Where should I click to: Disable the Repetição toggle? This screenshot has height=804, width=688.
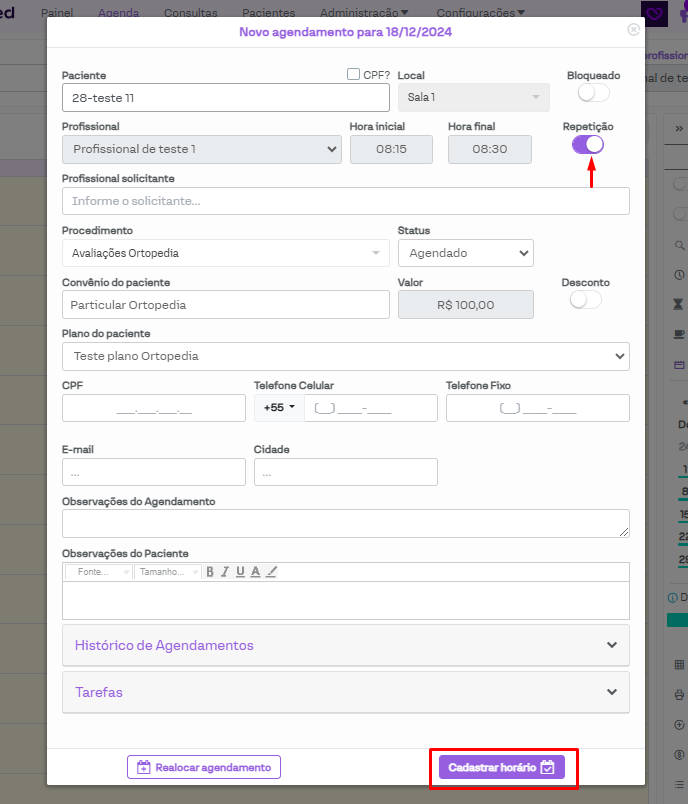[x=588, y=144]
